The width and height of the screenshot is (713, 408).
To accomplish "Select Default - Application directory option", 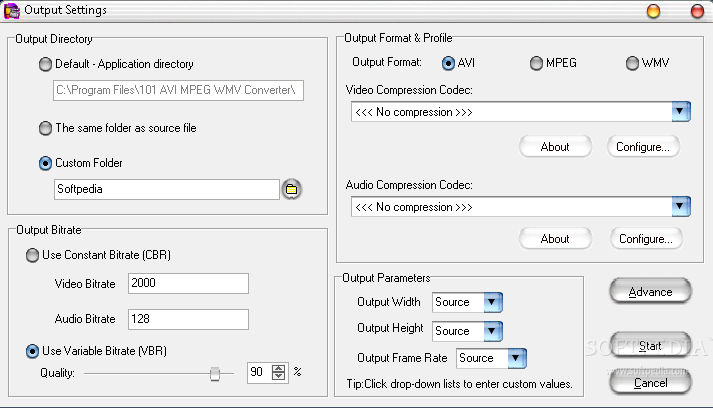I will [45, 64].
